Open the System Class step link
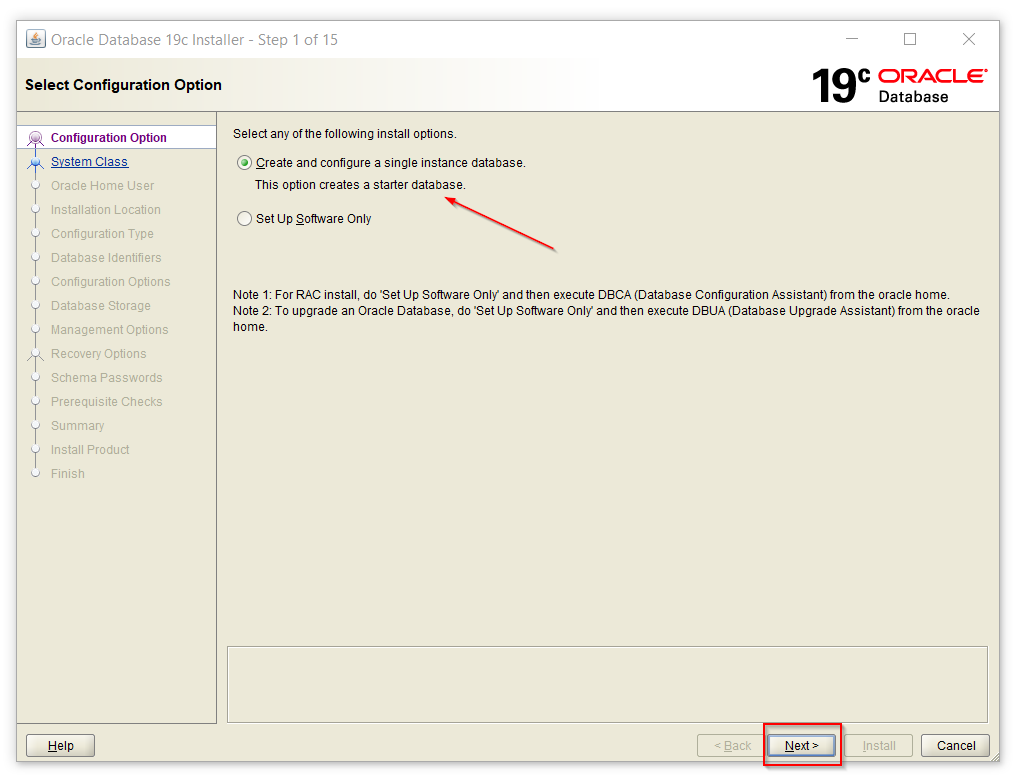The width and height of the screenshot is (1019, 781). coord(89,162)
